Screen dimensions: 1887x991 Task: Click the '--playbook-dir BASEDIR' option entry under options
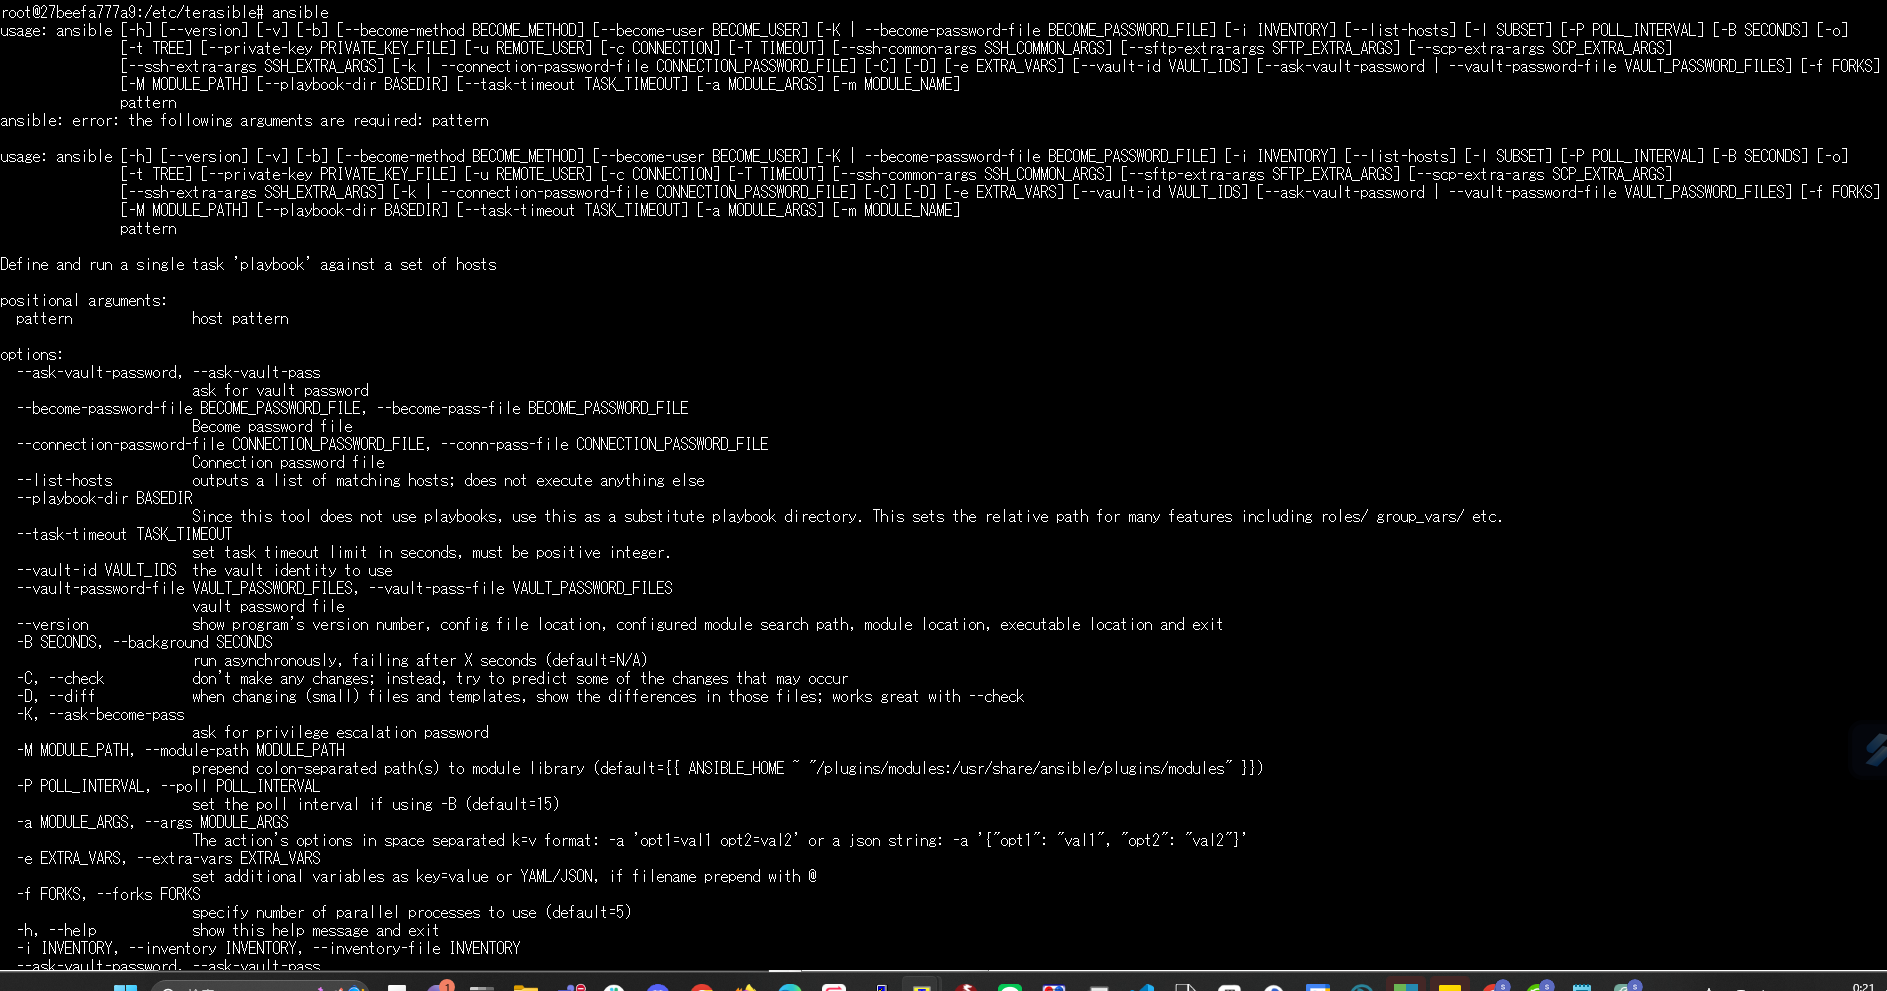click(104, 498)
